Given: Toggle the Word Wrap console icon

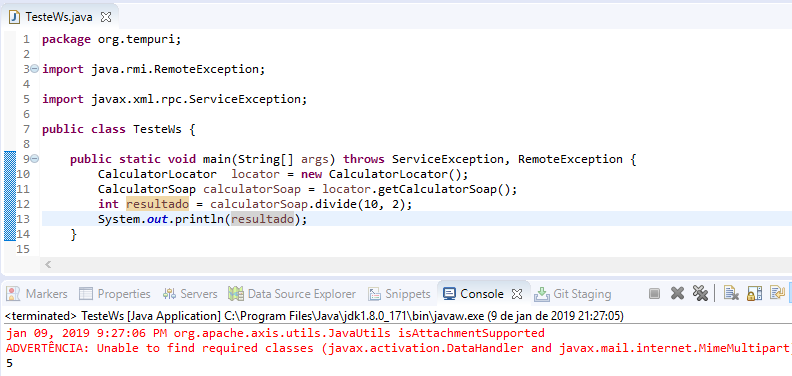Looking at the screenshot, I should [776, 293].
